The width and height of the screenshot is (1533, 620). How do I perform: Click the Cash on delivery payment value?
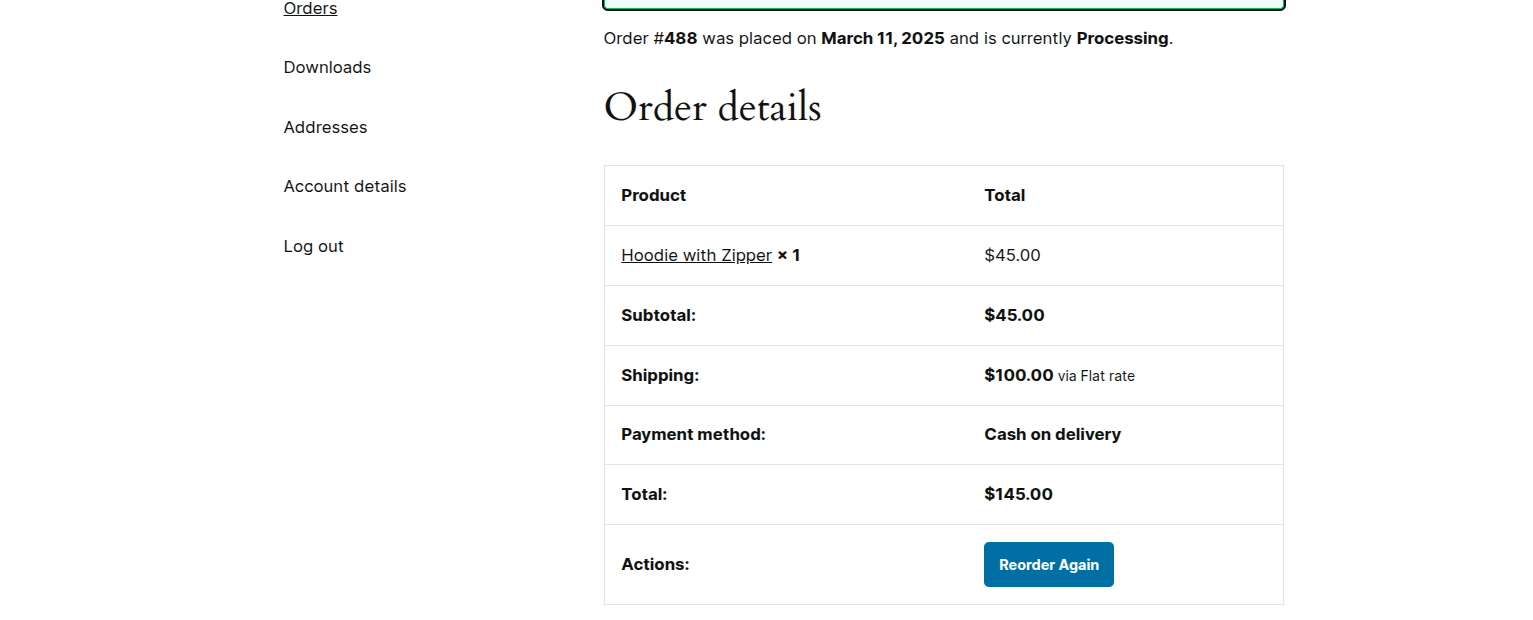click(1052, 434)
